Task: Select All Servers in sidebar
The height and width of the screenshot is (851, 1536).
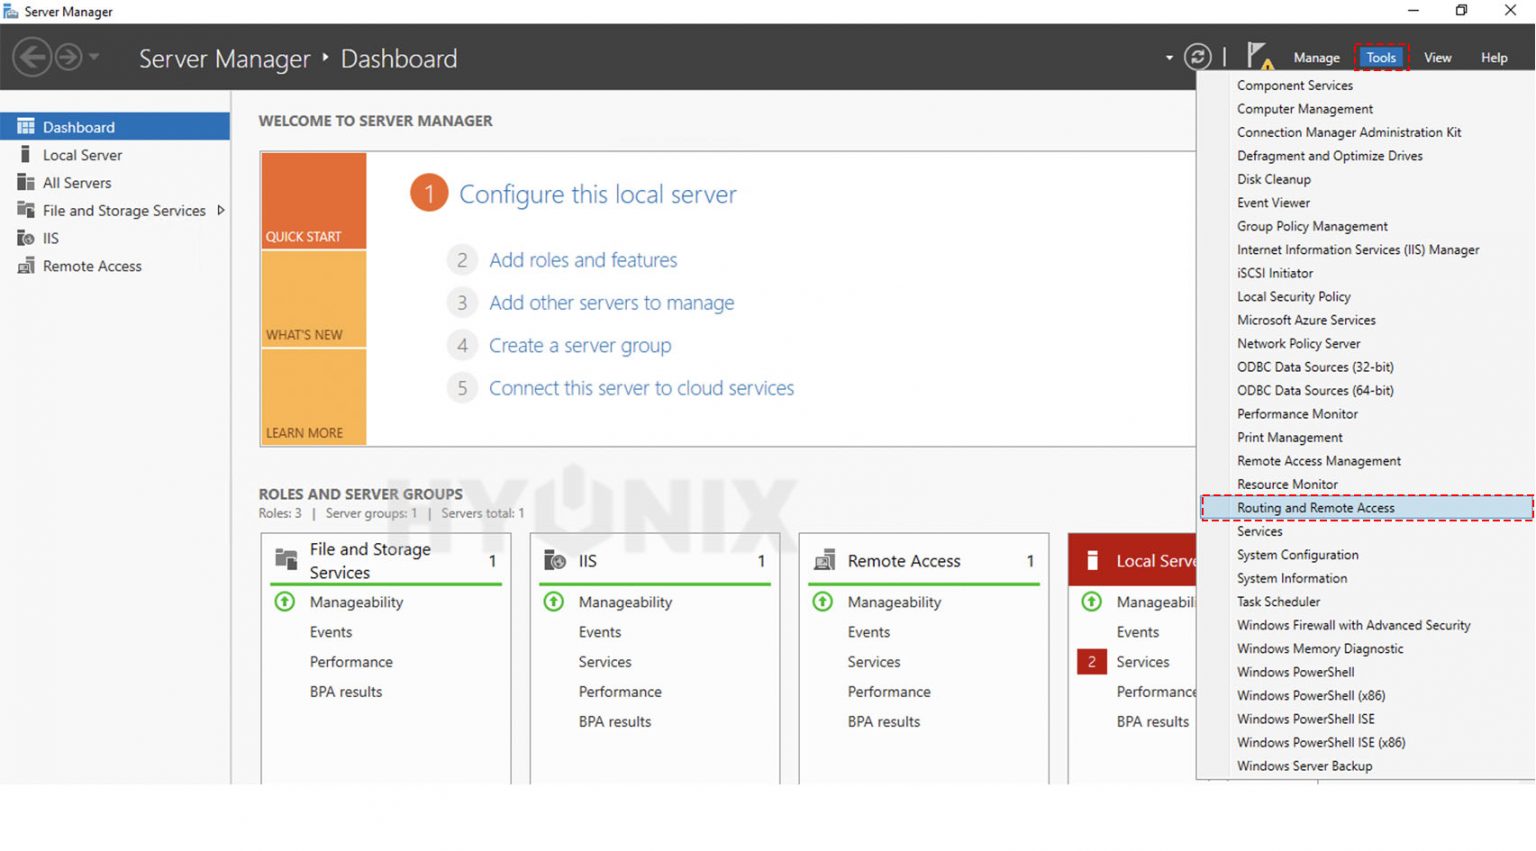Action: pyautogui.click(x=77, y=183)
